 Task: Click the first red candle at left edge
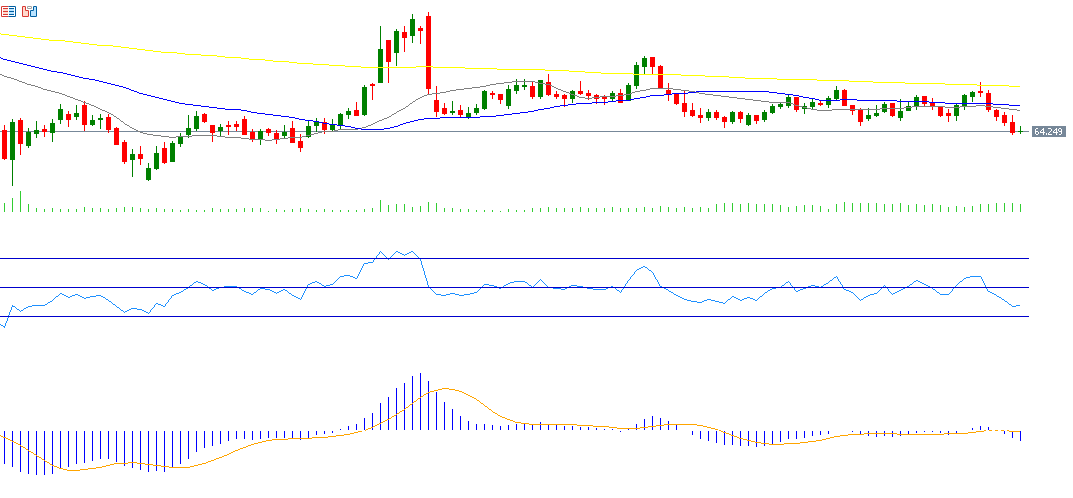[x=5, y=142]
